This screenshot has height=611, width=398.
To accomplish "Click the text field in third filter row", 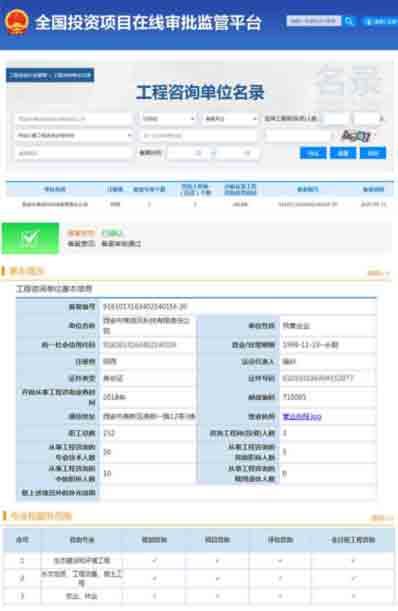I will click(x=73, y=153).
